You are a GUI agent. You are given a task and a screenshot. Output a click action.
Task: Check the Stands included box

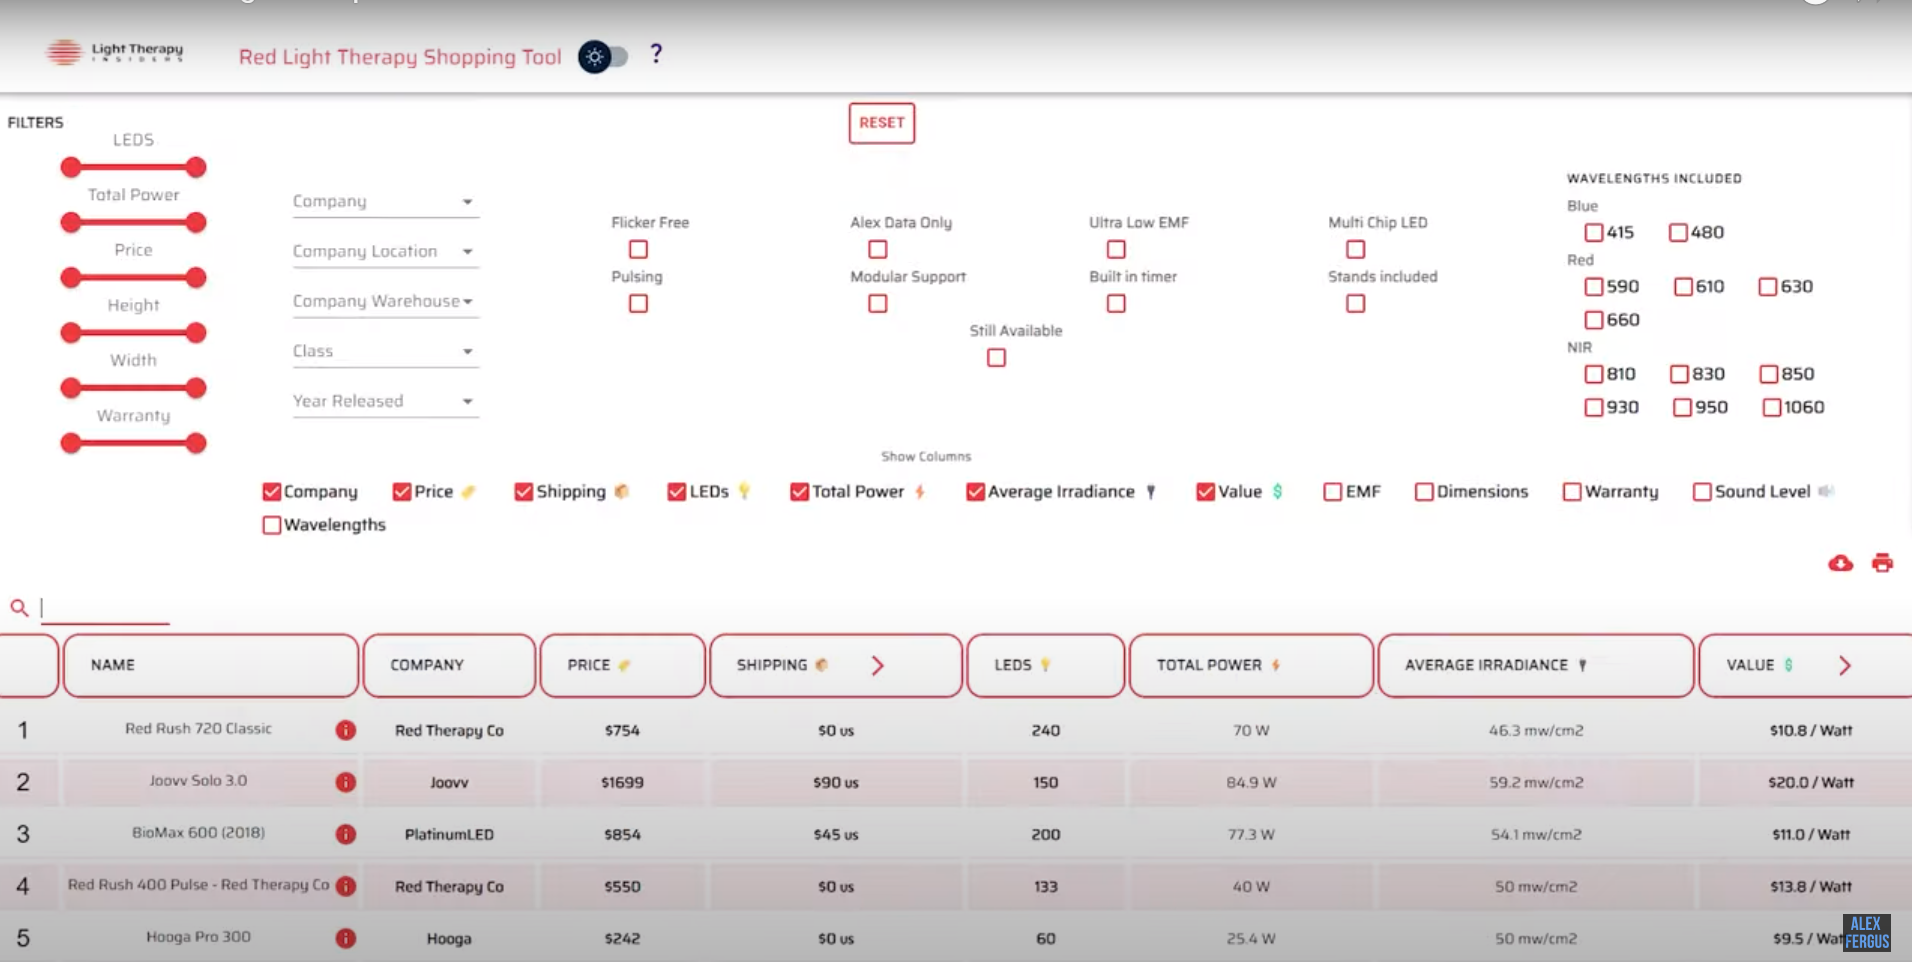[1355, 303]
